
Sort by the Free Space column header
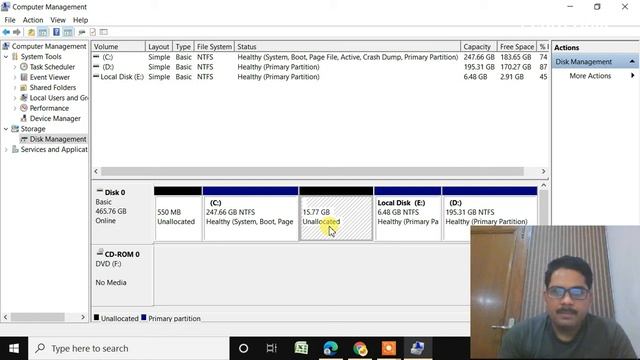point(516,47)
